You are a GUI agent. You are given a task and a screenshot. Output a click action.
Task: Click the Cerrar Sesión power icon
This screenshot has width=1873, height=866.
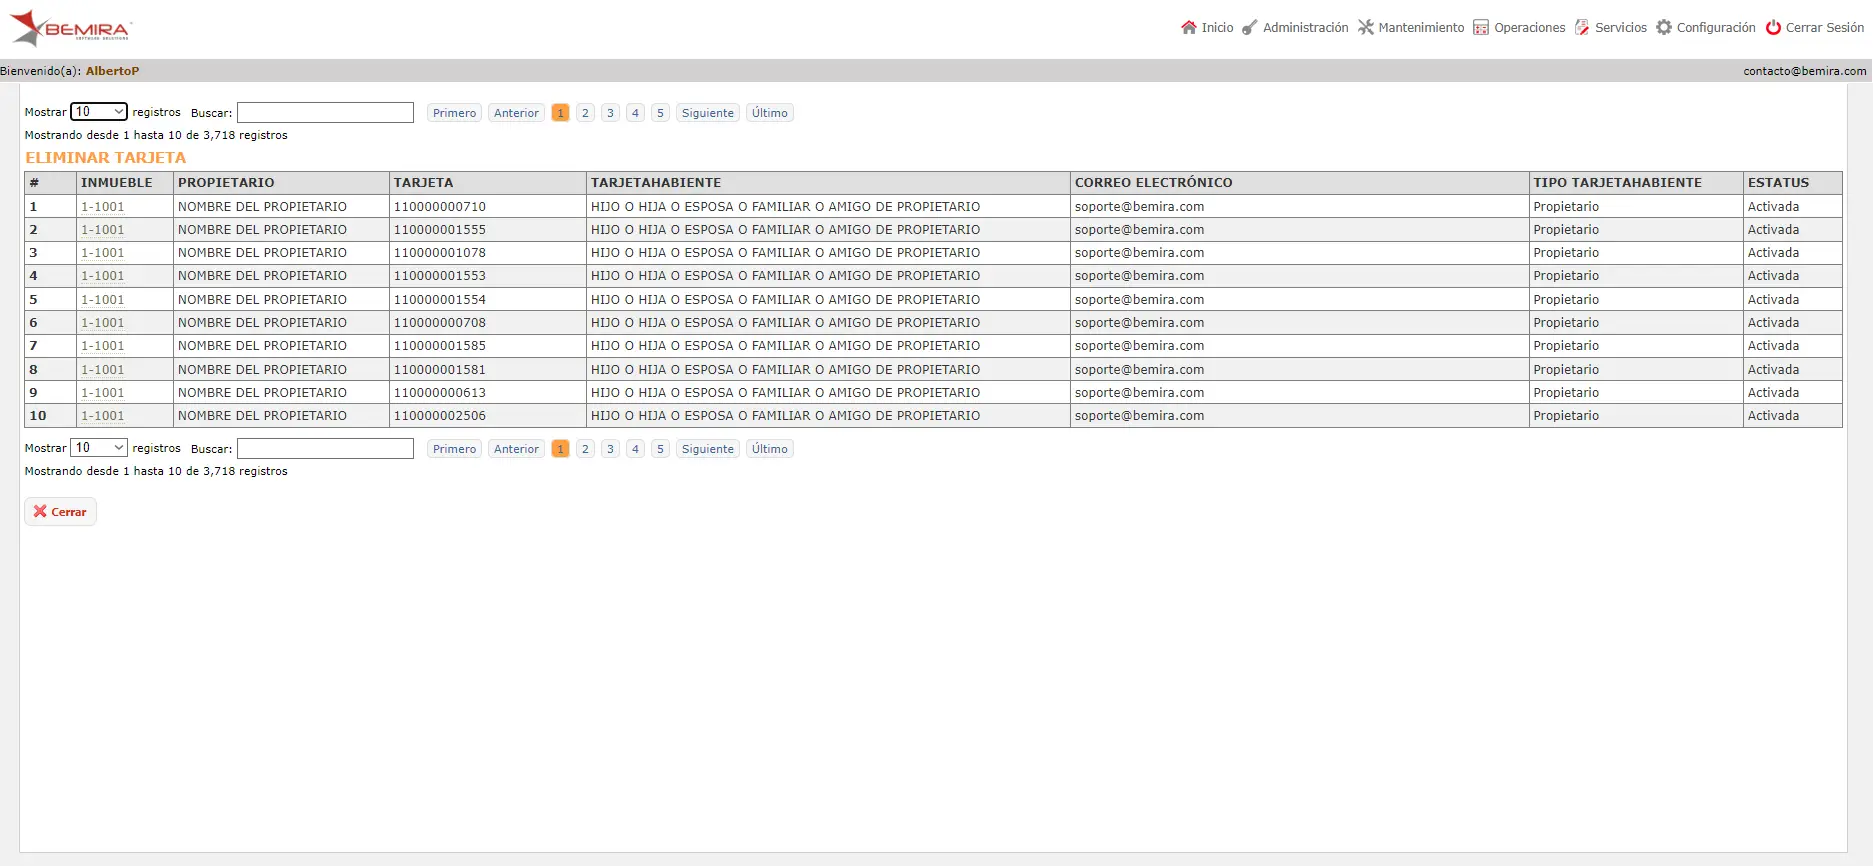pyautogui.click(x=1773, y=28)
